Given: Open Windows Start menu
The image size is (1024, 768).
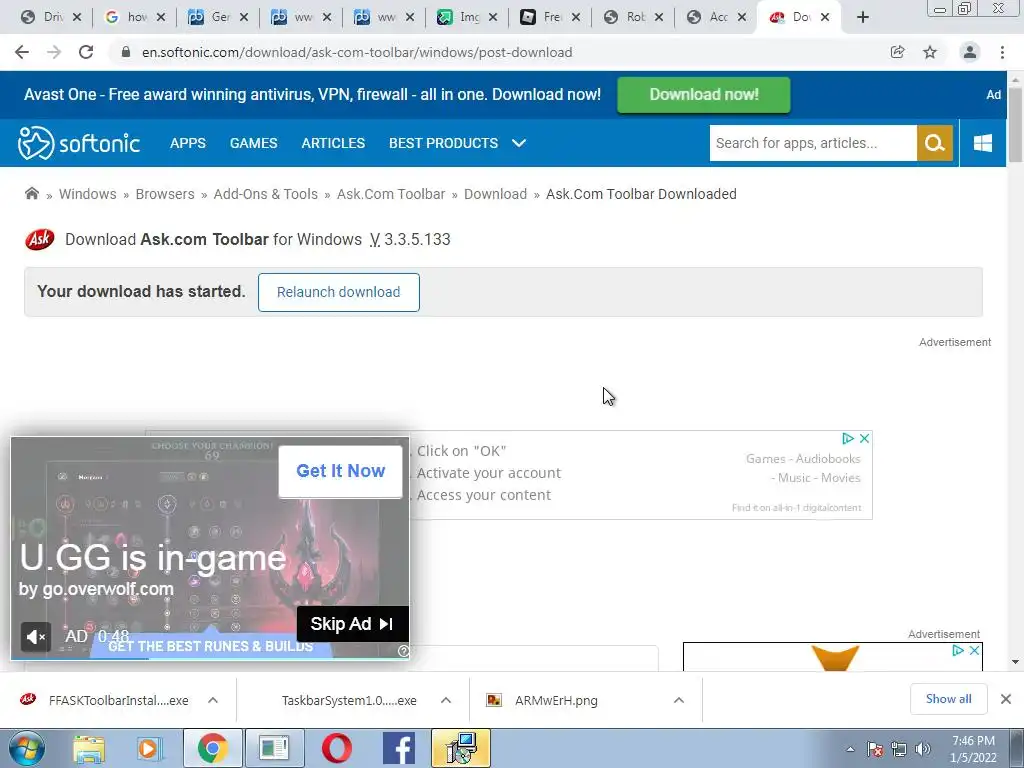Looking at the screenshot, I should (26, 748).
